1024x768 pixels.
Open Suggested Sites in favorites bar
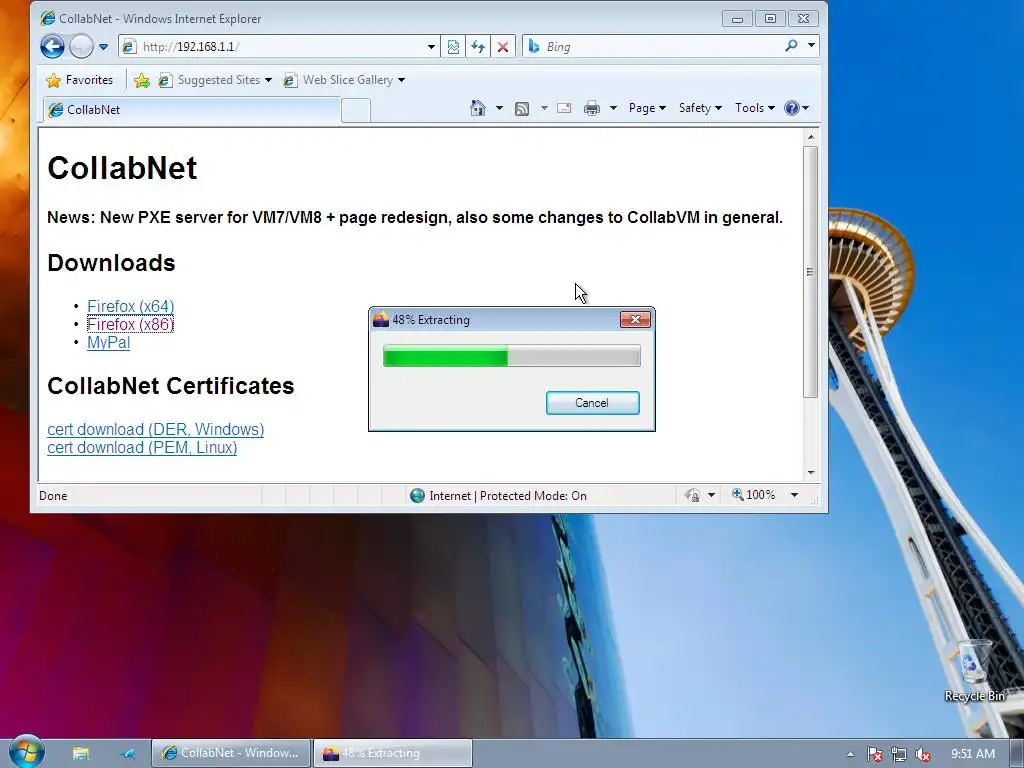click(x=215, y=80)
